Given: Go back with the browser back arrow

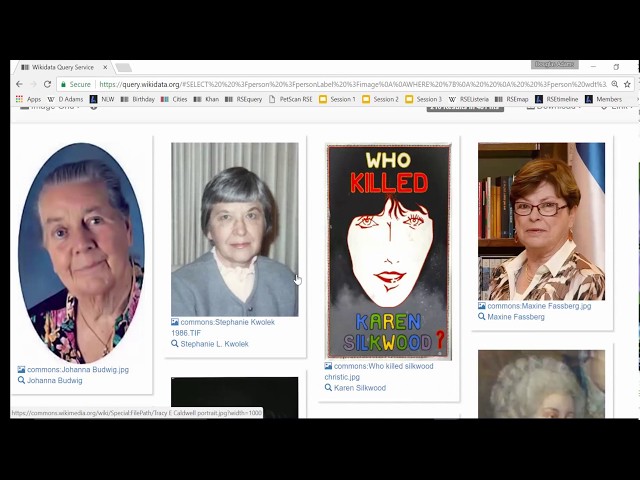Looking at the screenshot, I should pyautogui.click(x=19, y=84).
